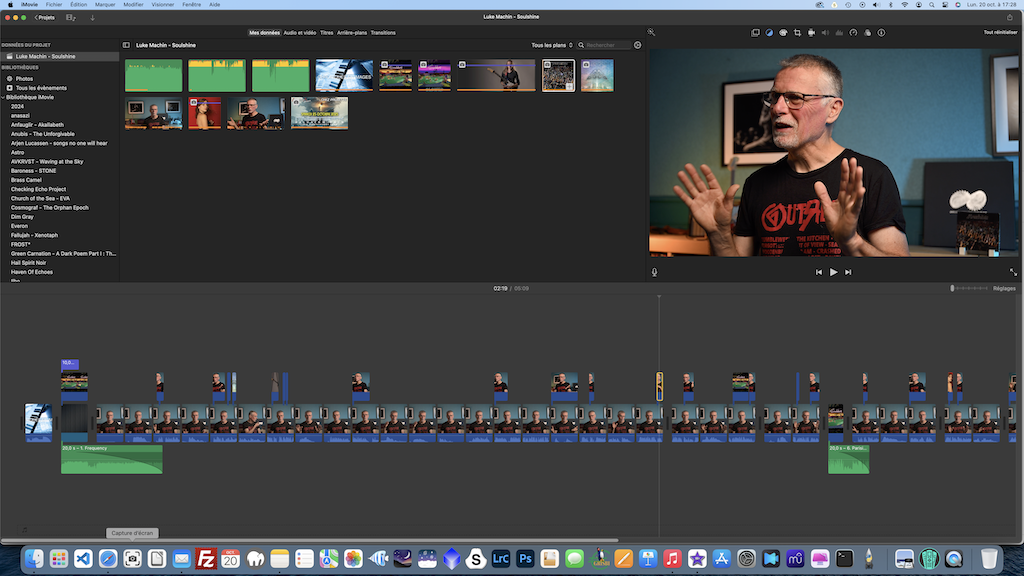Click the magic wand auto-enhance icon
This screenshot has width=1024, height=576.
coord(651,33)
